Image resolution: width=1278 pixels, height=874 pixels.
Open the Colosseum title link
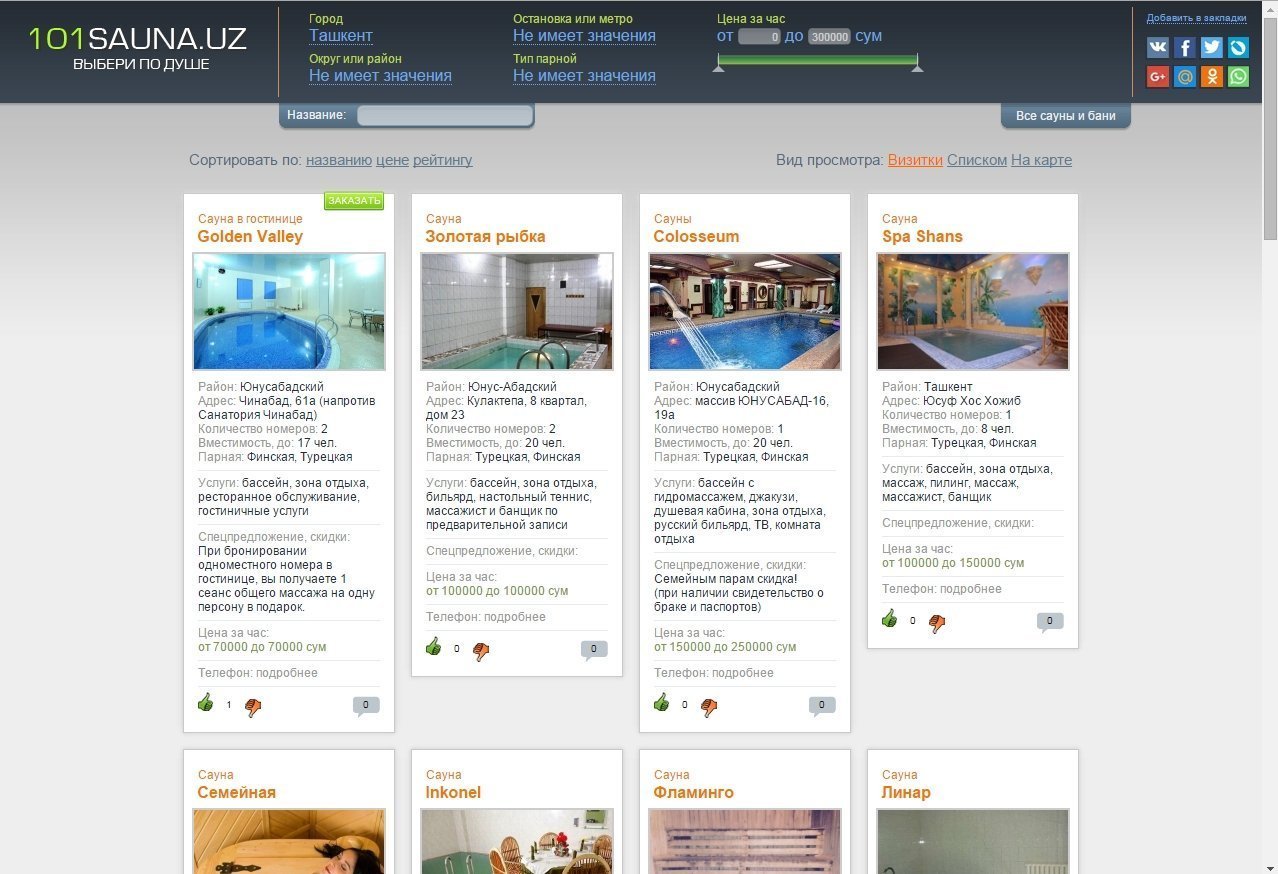coord(696,237)
